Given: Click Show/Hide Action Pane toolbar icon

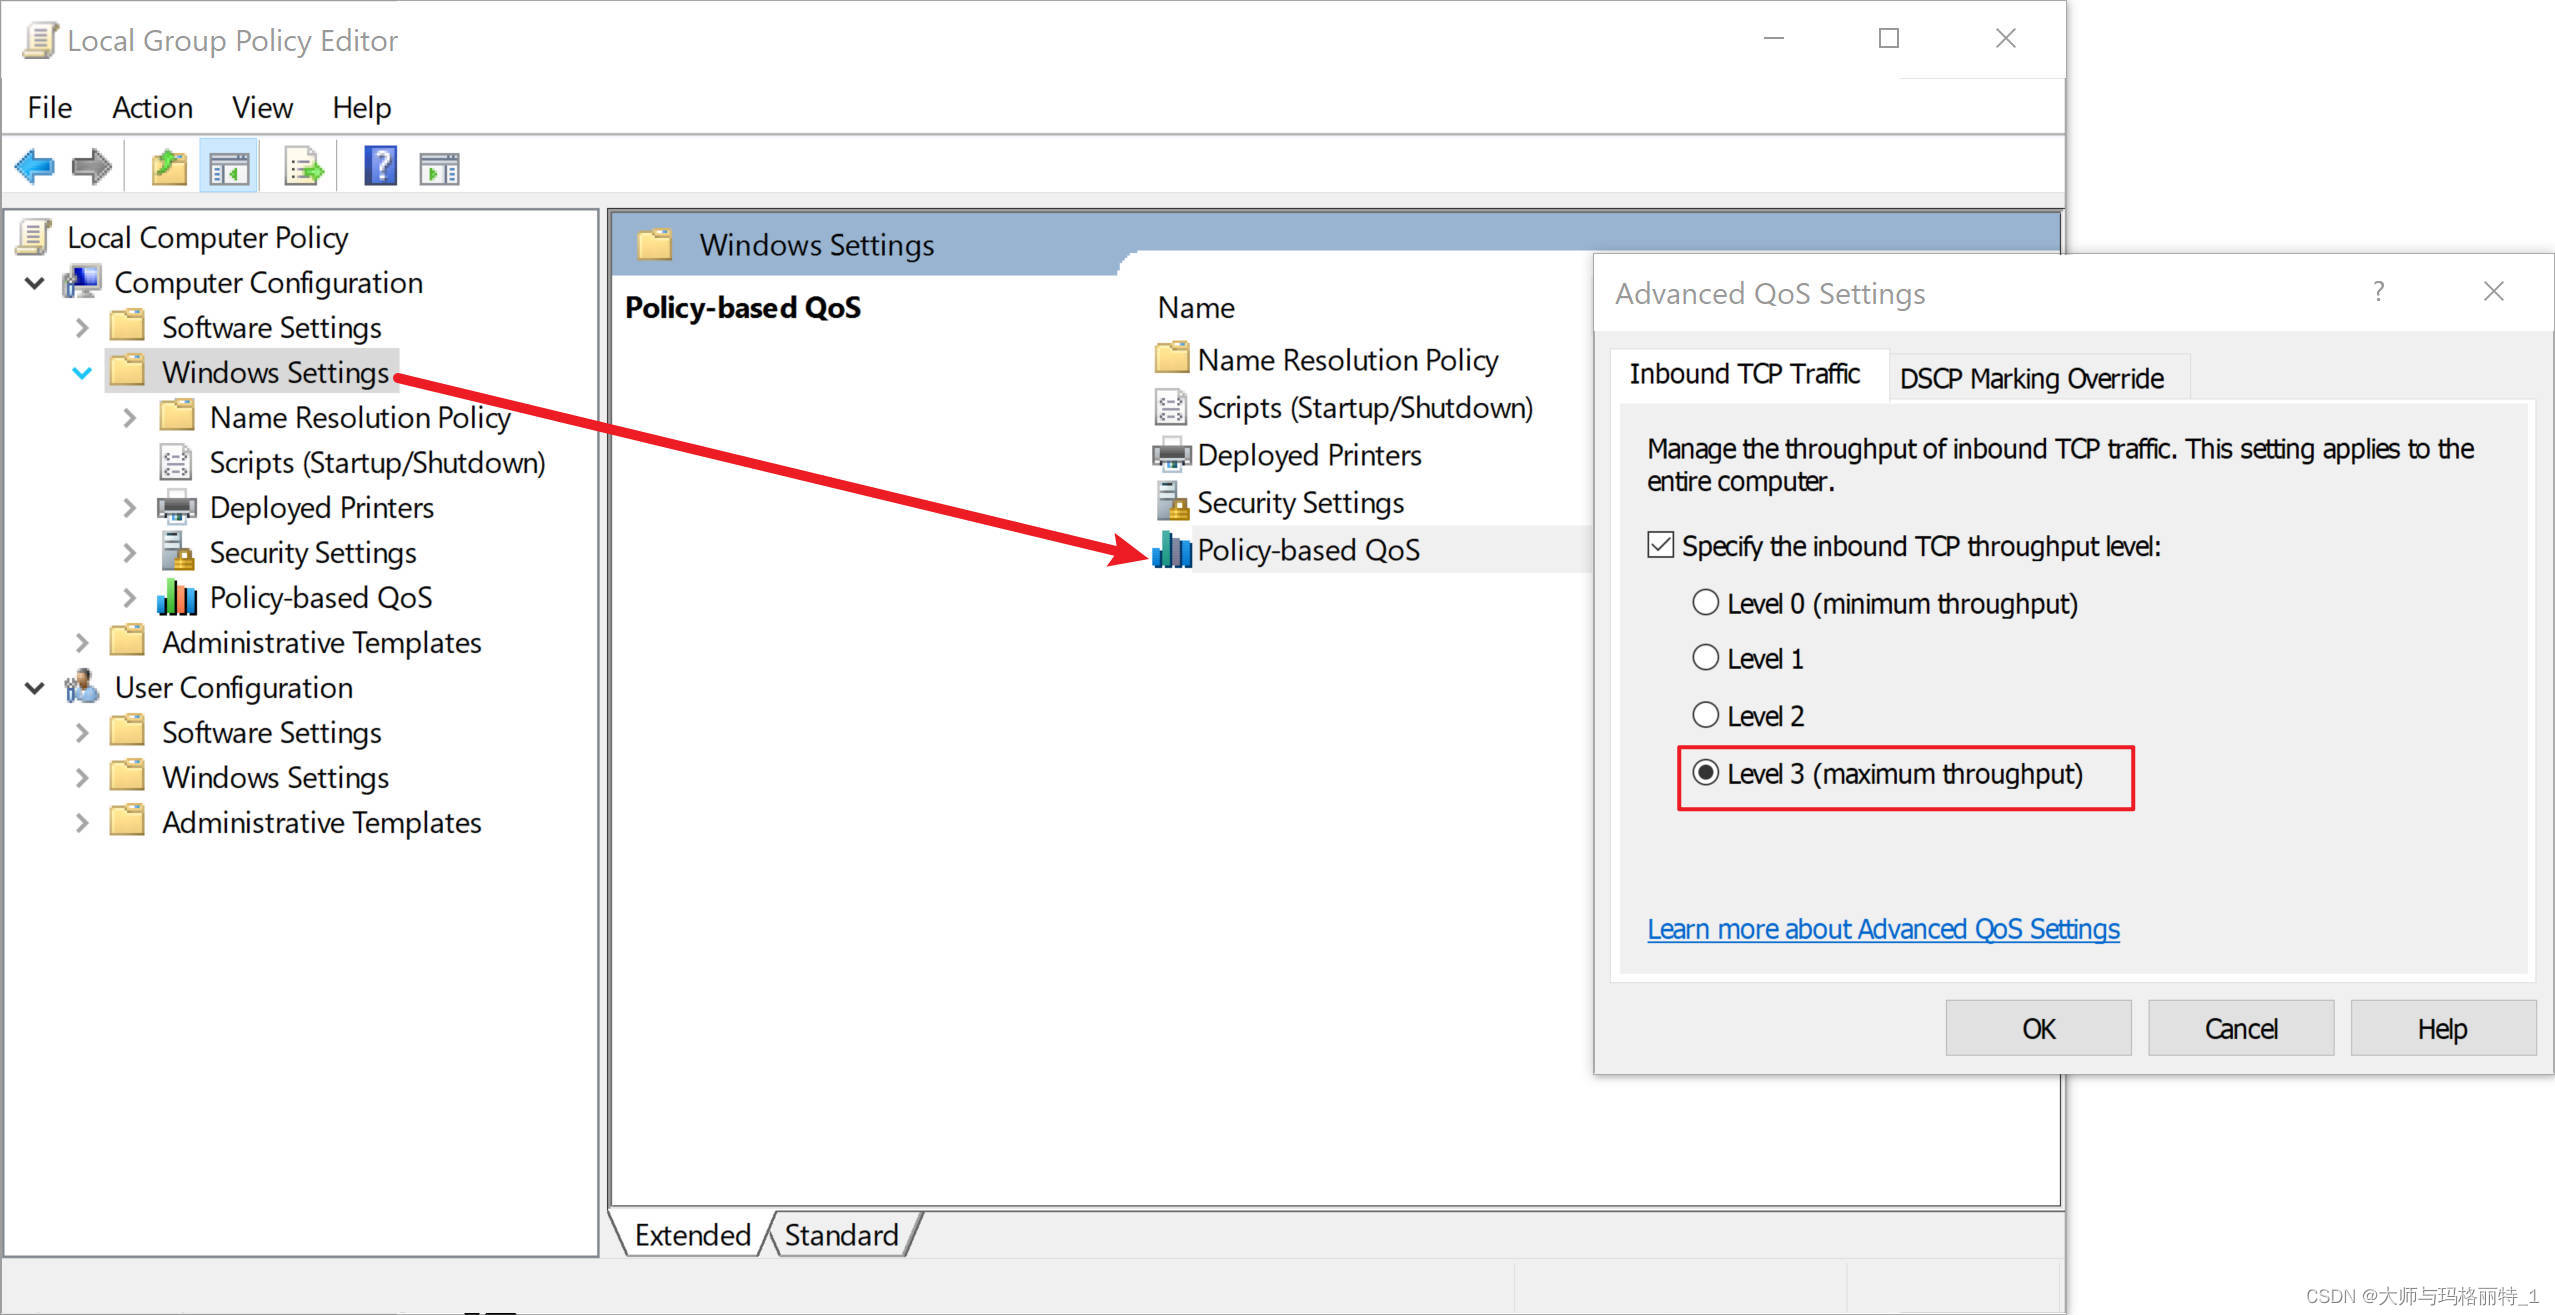Looking at the screenshot, I should pos(439,168).
